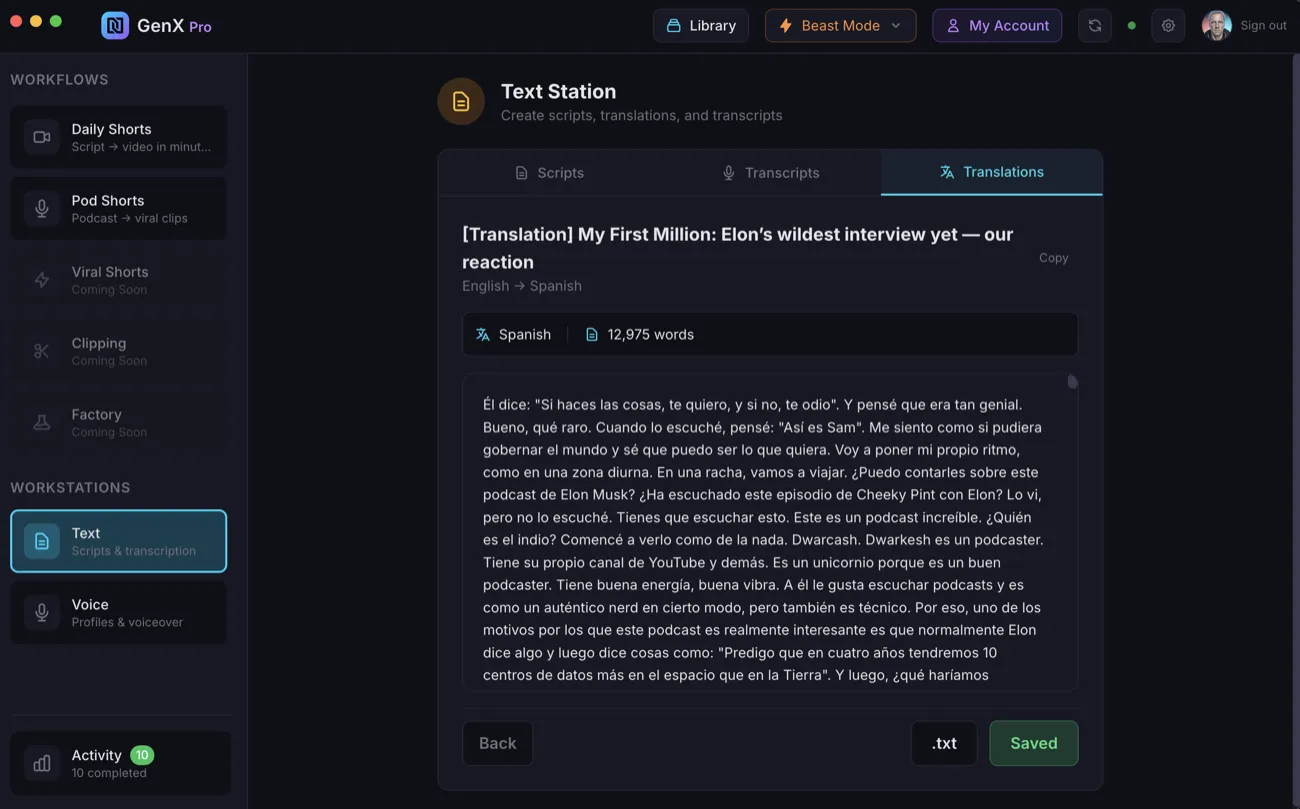Select the Translations tab
Viewport: 1300px width, 809px height.
coord(991,172)
